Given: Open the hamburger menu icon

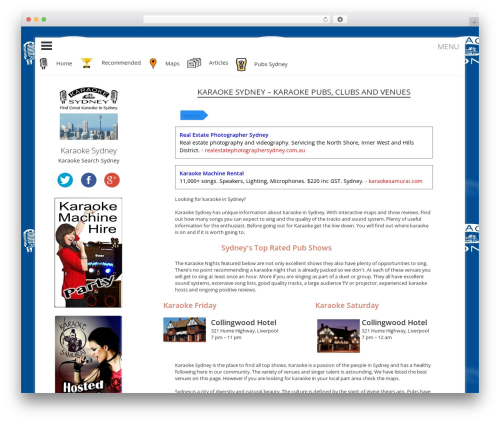Looking at the screenshot, I should coord(47,45).
